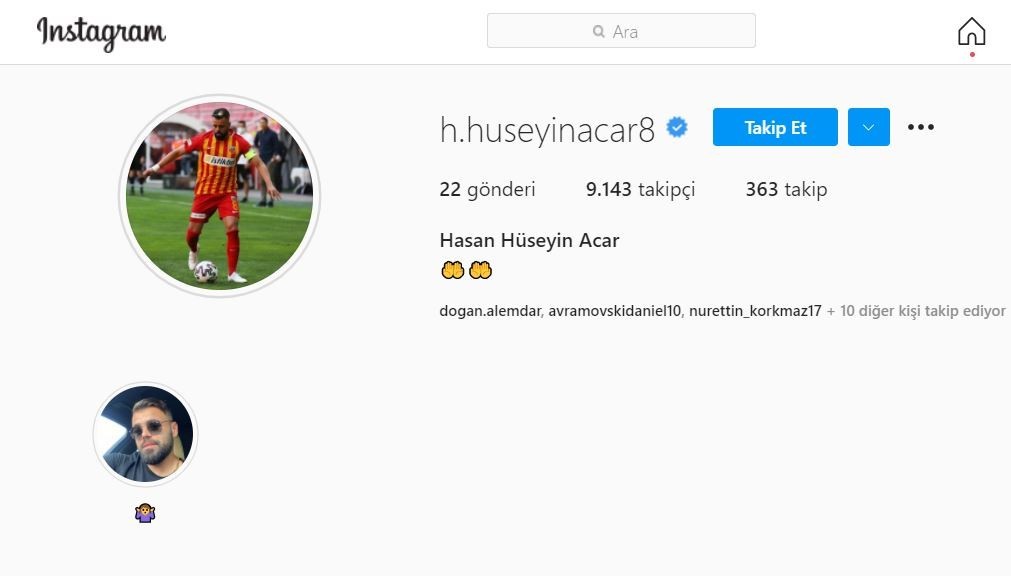This screenshot has width=1011, height=576.
Task: Open the avramovskidaniel10 profile link
Action: click(614, 311)
